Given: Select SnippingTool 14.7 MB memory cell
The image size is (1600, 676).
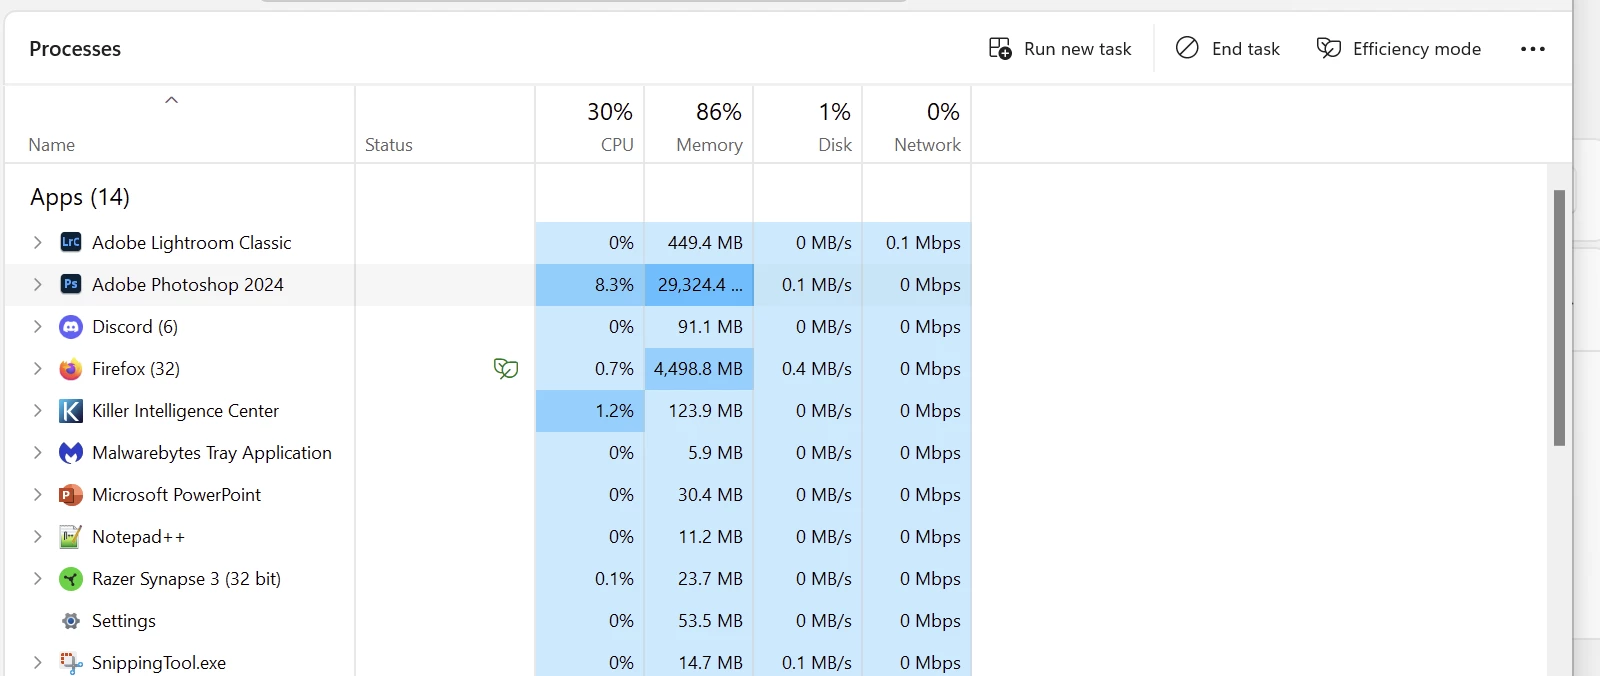Looking at the screenshot, I should 699,660.
